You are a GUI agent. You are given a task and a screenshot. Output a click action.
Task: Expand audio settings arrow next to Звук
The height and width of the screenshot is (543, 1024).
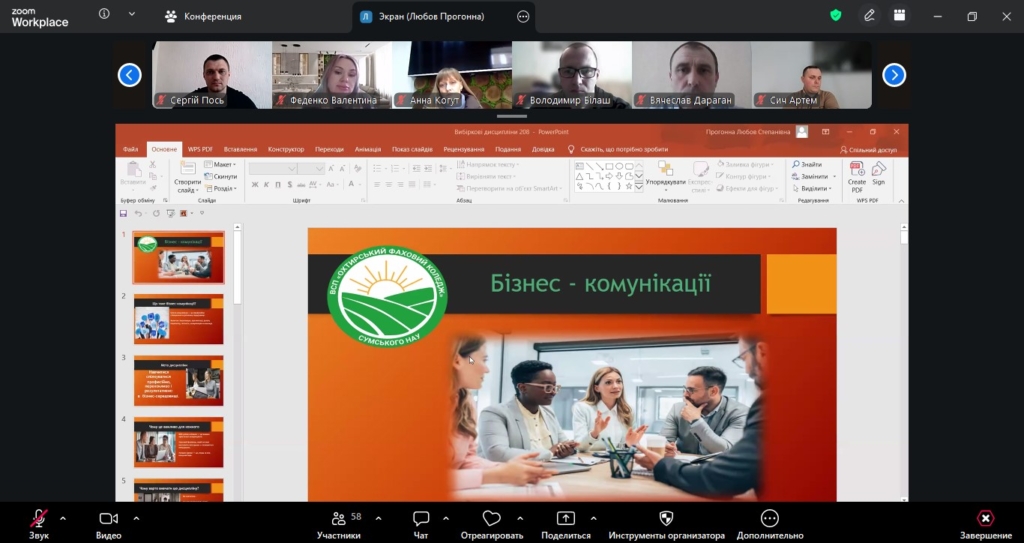coord(63,518)
